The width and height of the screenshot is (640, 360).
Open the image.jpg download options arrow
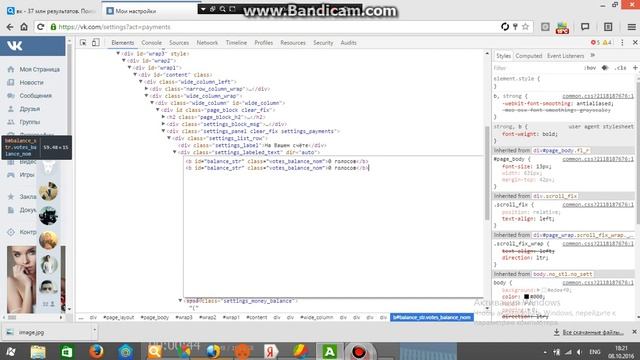pyautogui.click(x=94, y=330)
